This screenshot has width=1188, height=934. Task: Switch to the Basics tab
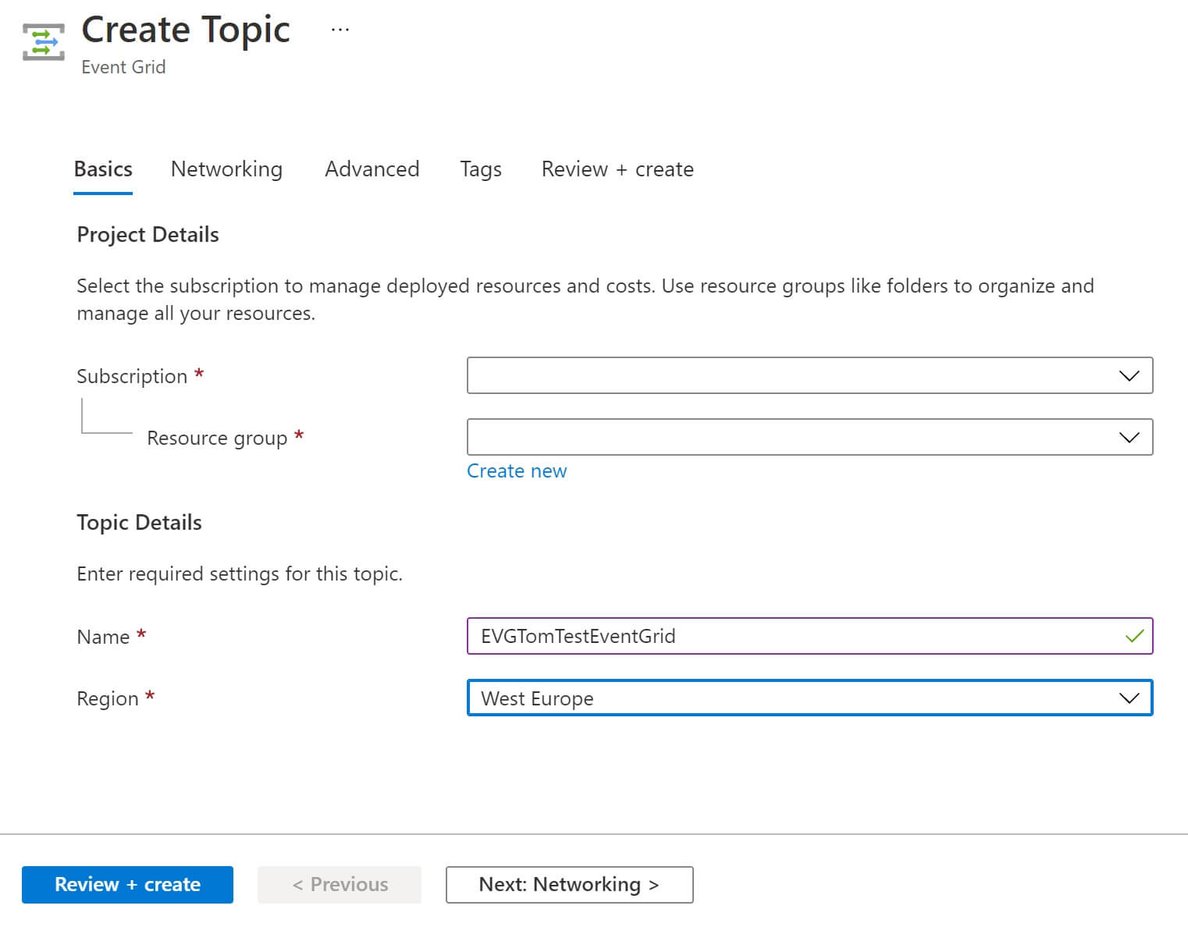point(103,169)
